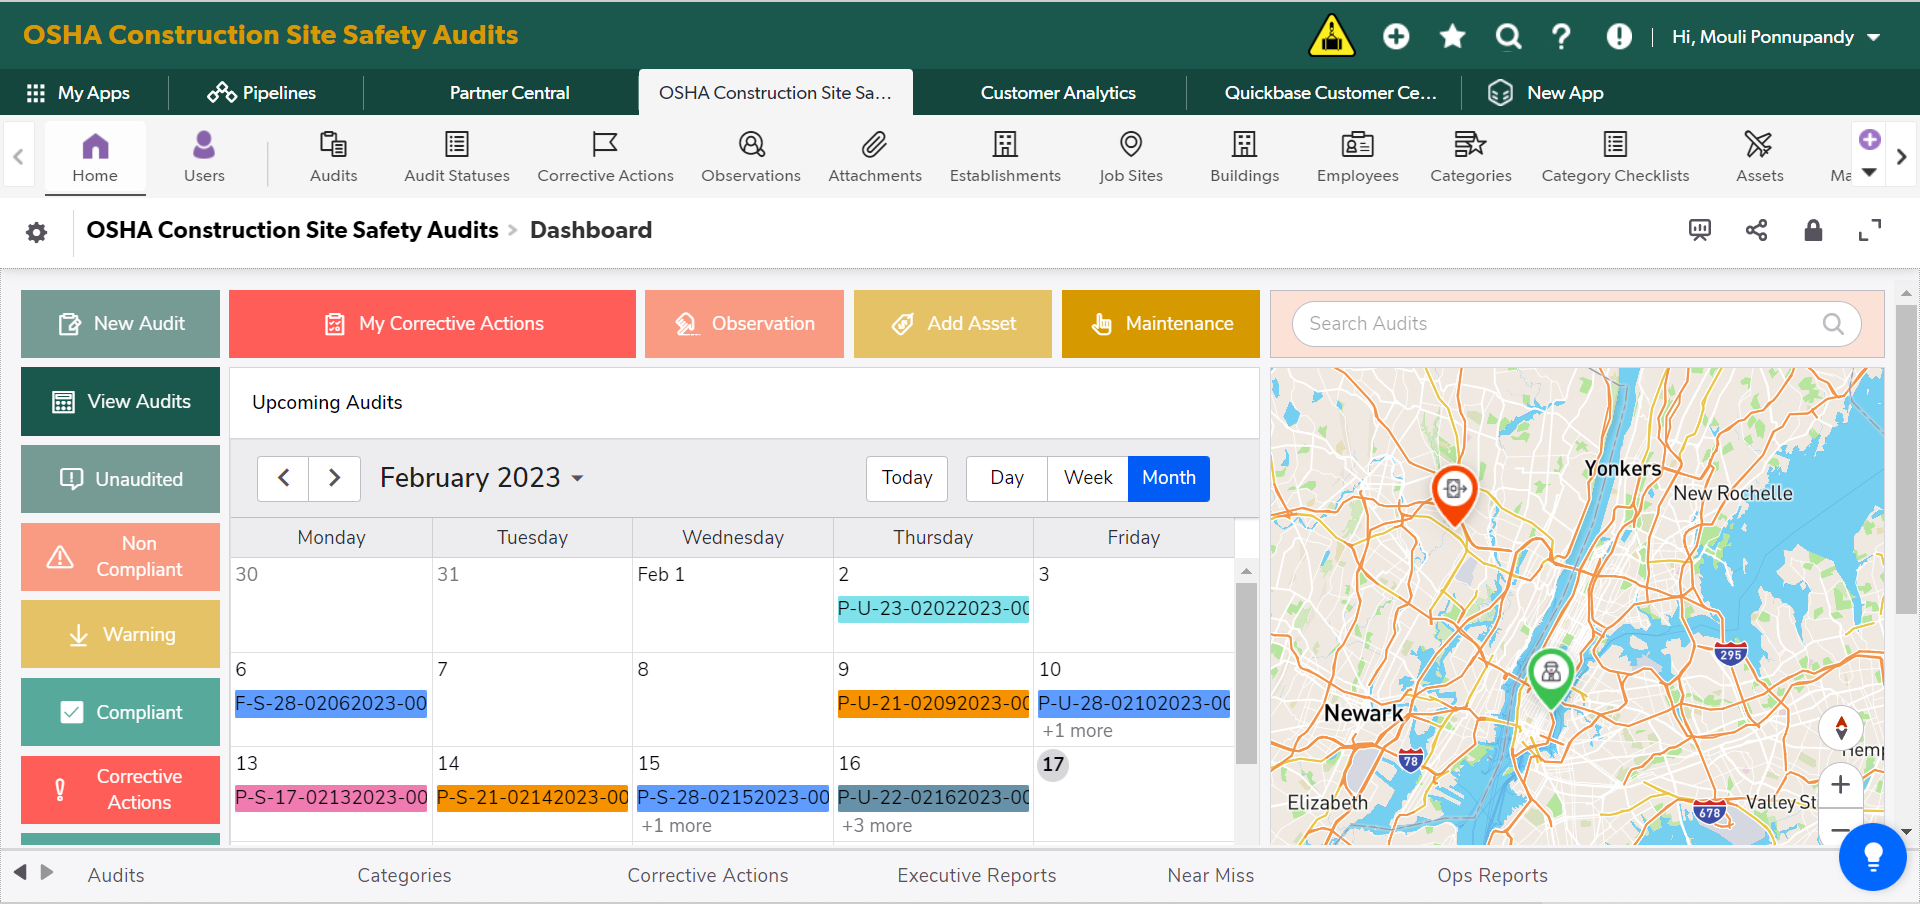Open event P-U-23-02022023 on Feb 2
Image resolution: width=1920 pixels, height=904 pixels.
[x=934, y=609]
